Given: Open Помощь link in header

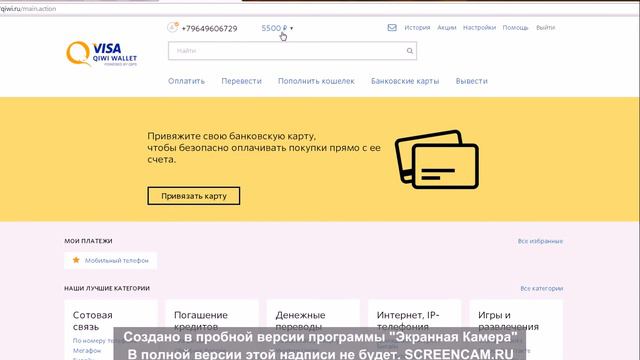Looking at the screenshot, I should tap(515, 27).
